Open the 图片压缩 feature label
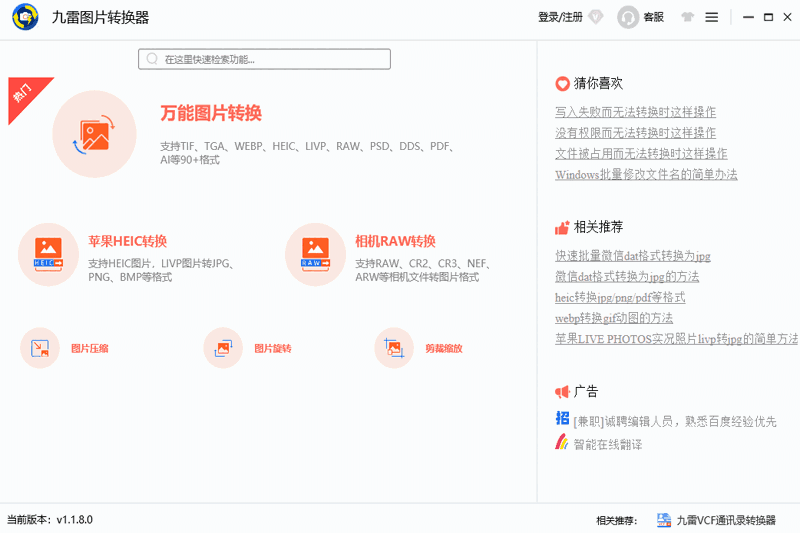 [90, 348]
